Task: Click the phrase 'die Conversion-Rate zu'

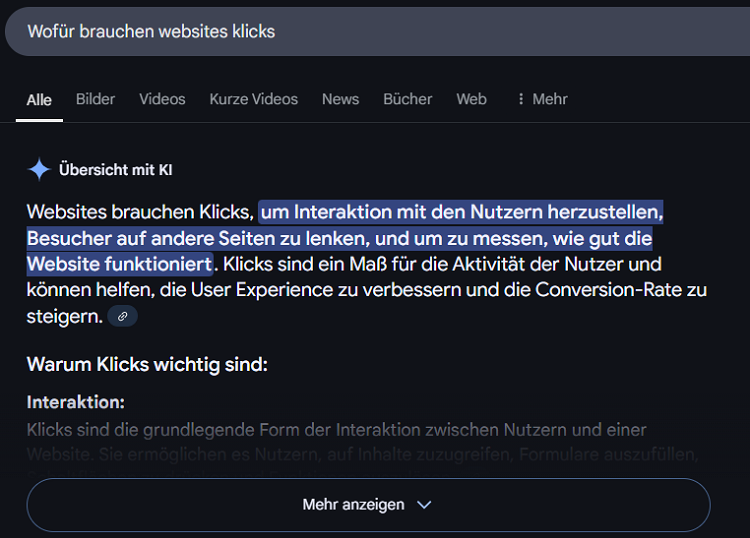Action: pyautogui.click(x=606, y=290)
